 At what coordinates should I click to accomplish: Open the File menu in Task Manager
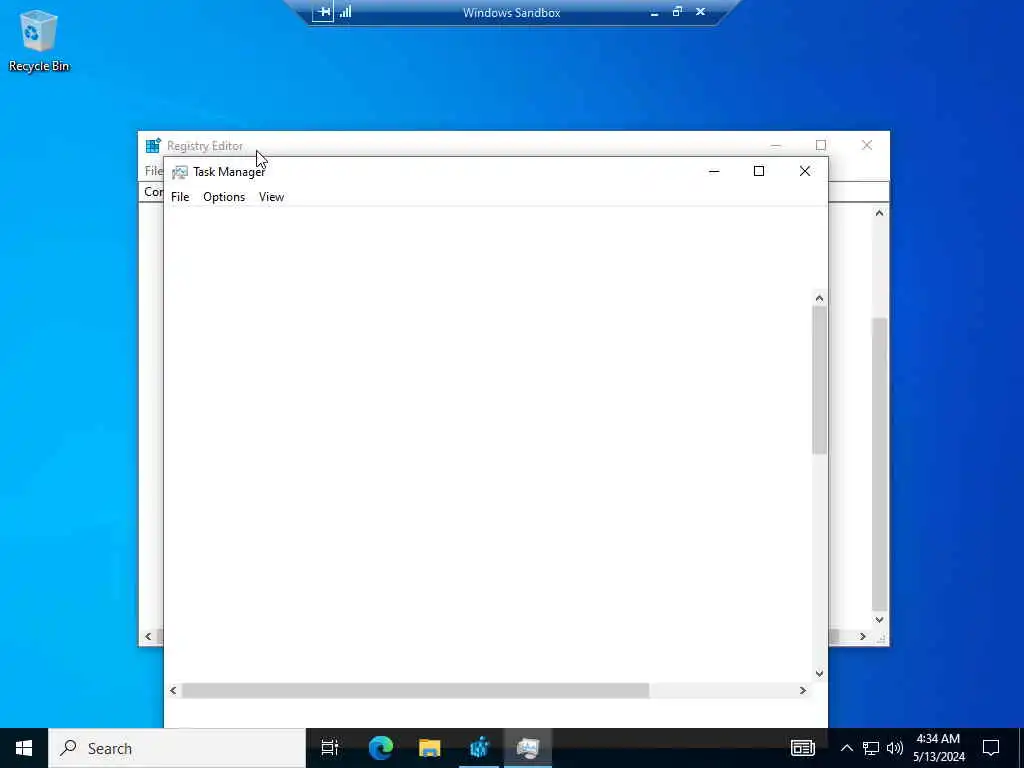180,197
